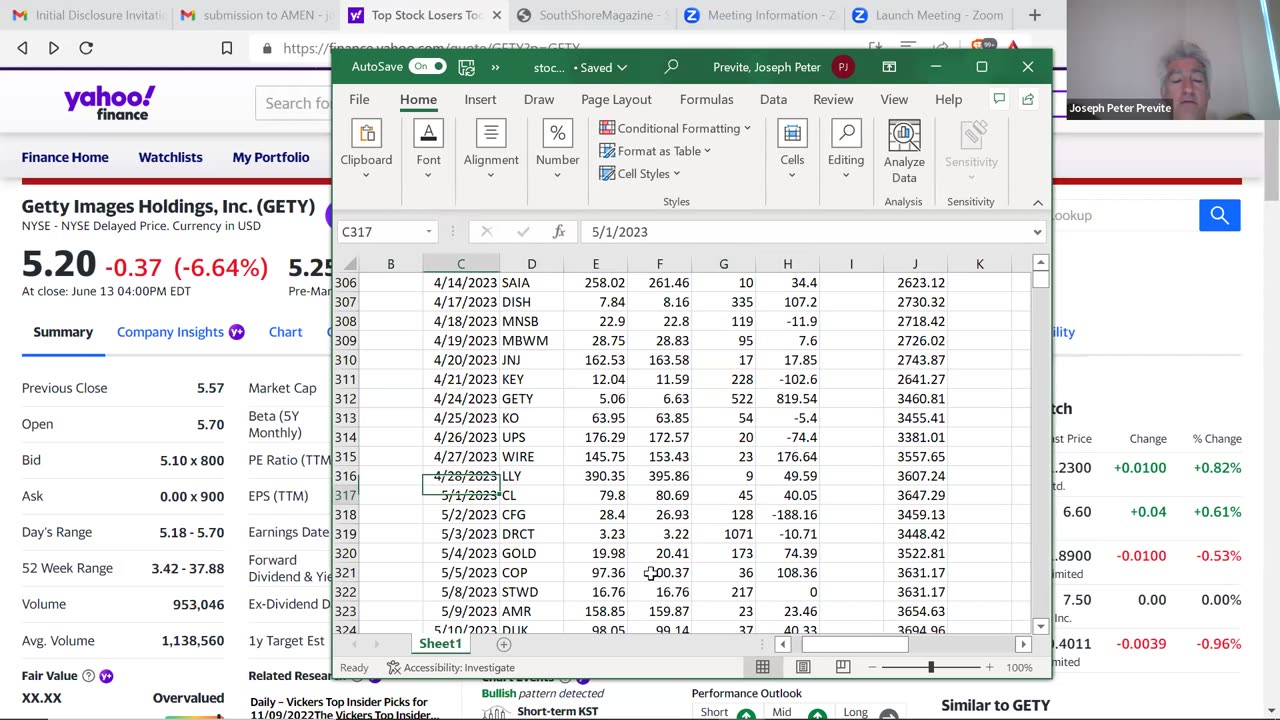Click the blue search button on Yahoo Finance
1280x720 pixels.
pyautogui.click(x=1219, y=215)
